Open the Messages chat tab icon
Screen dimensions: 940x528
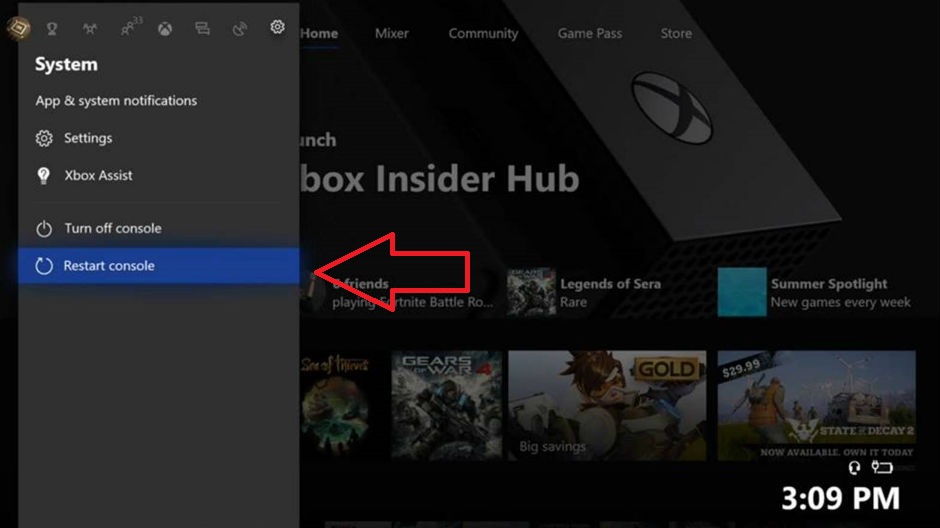tap(203, 28)
